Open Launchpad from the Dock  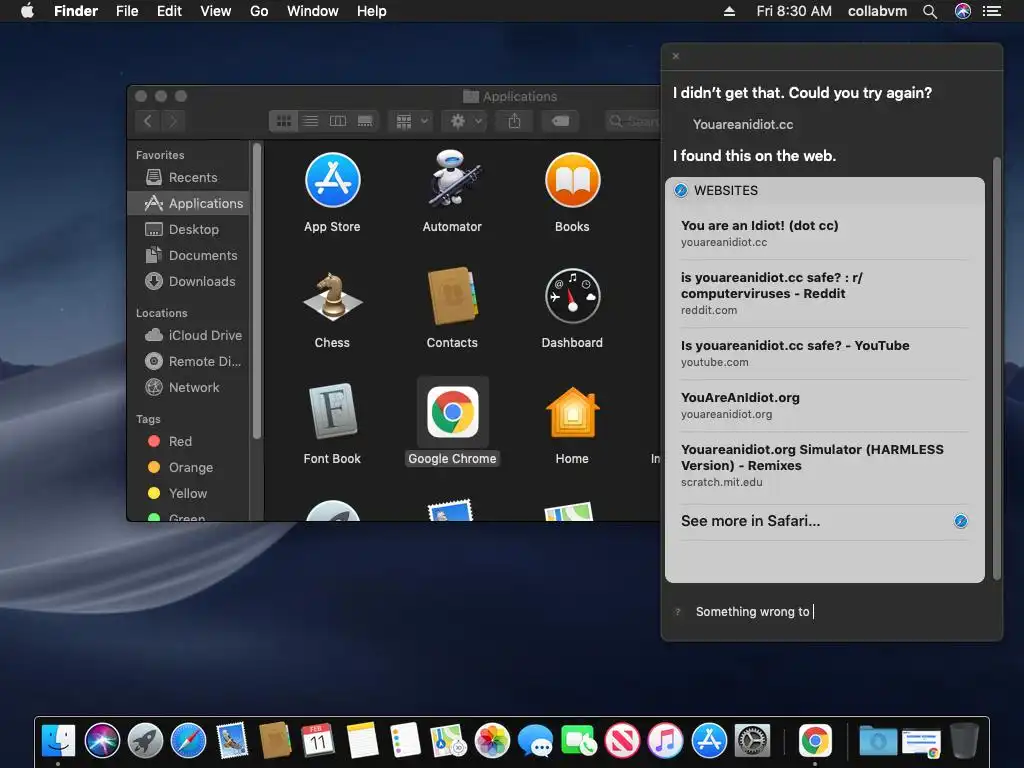pos(146,741)
